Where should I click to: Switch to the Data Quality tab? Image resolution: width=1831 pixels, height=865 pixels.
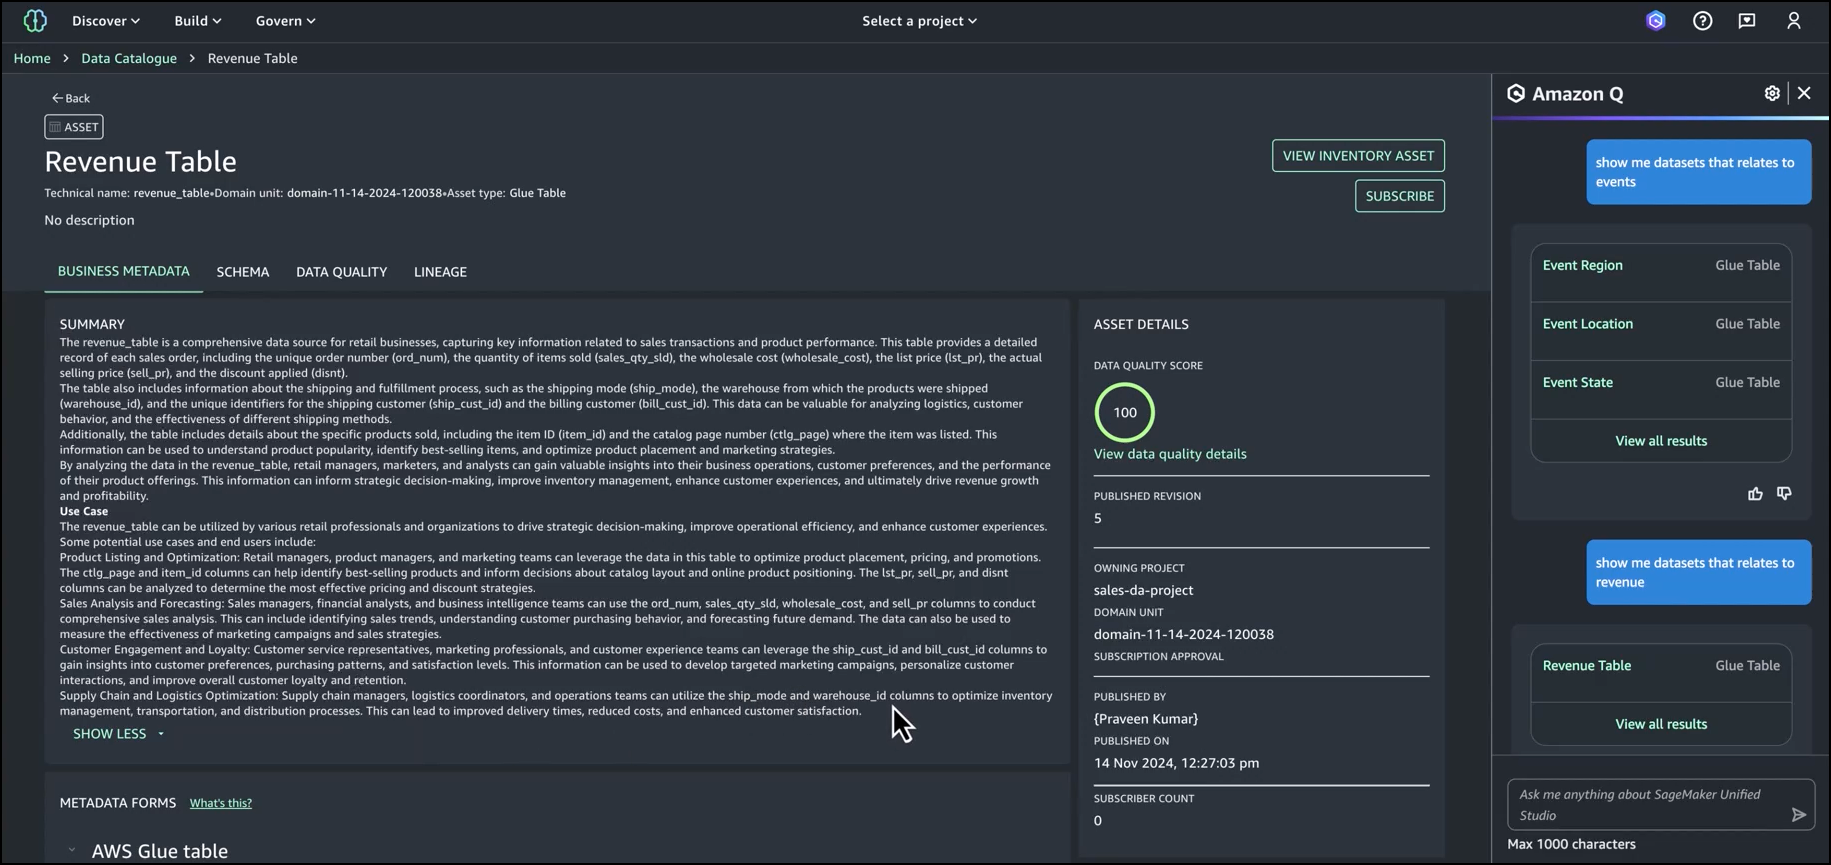[x=341, y=272]
